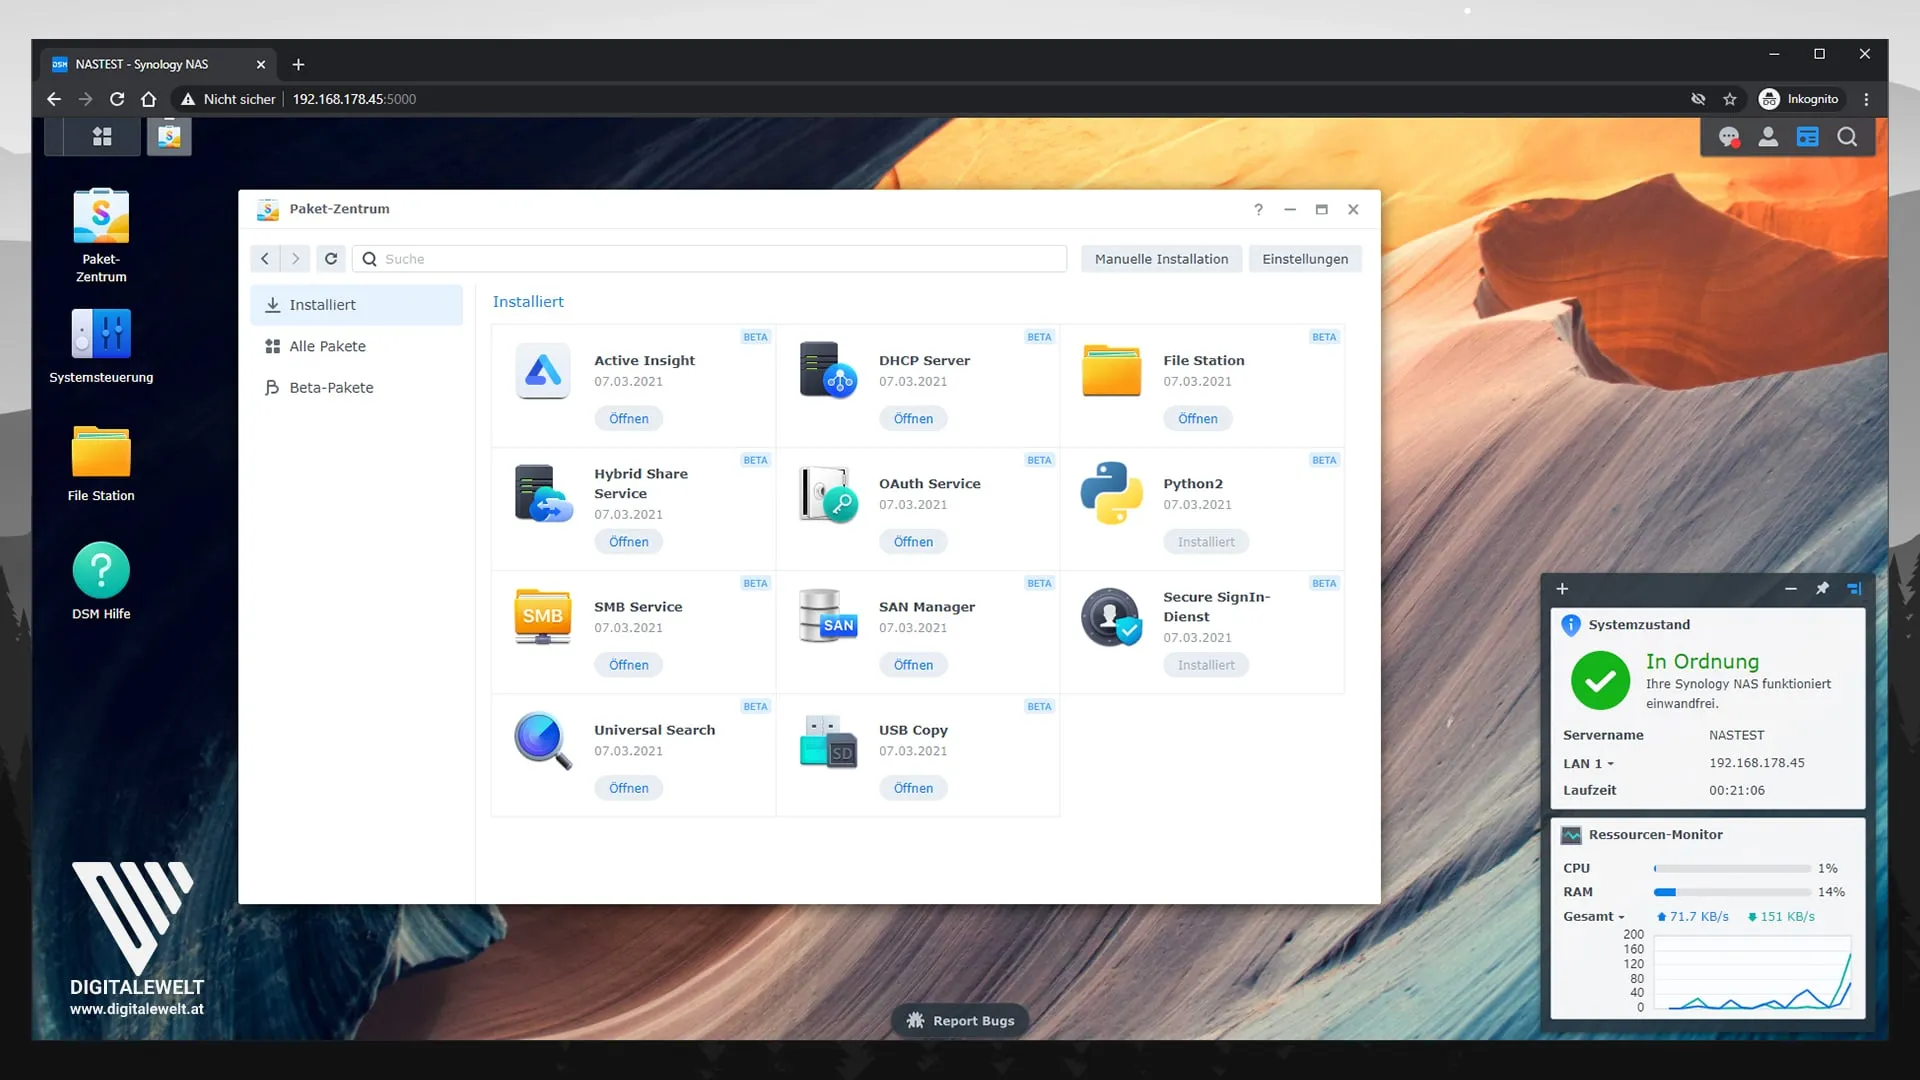This screenshot has width=1920, height=1080.
Task: Open Manuelle Installation
Action: (x=1161, y=259)
